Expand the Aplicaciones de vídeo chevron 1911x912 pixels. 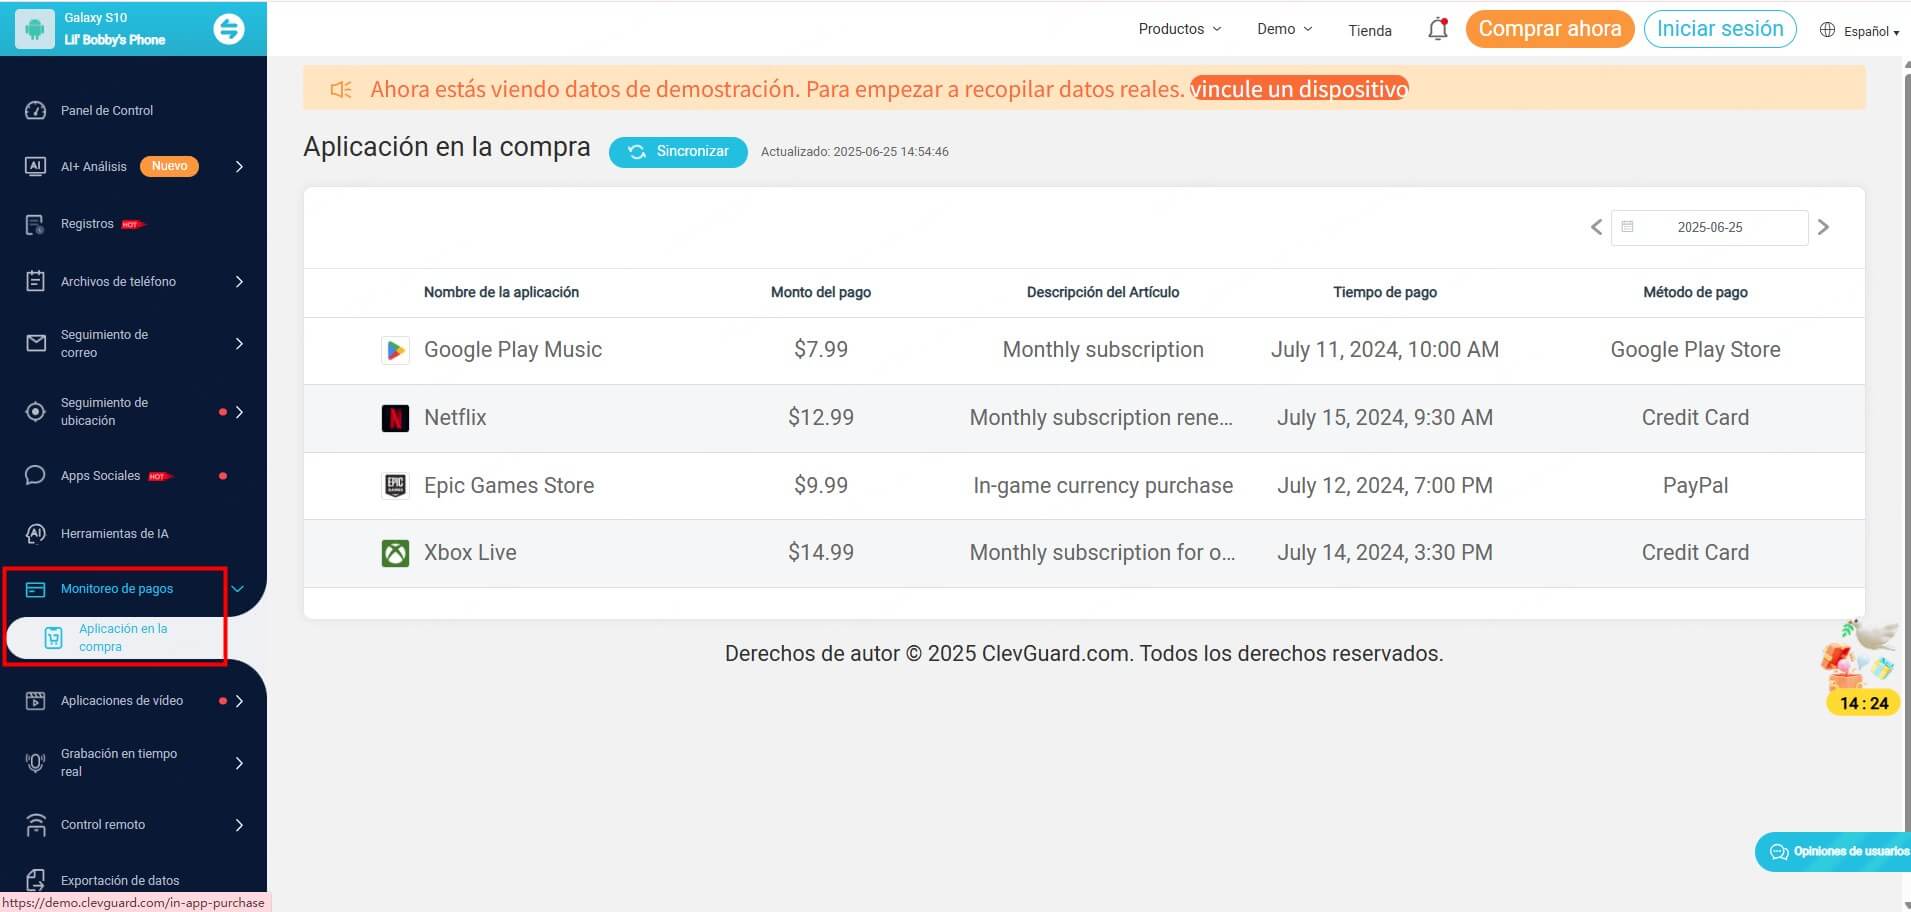pyautogui.click(x=239, y=701)
